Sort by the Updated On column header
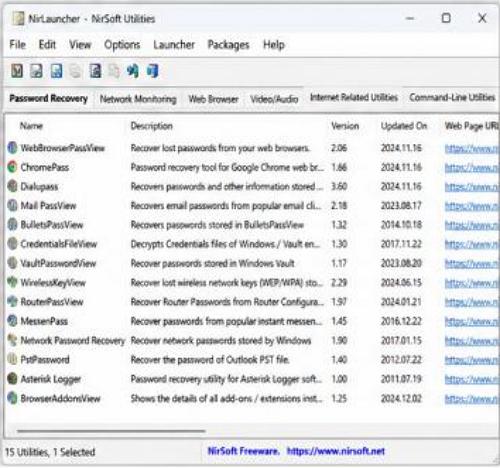 click(x=404, y=126)
